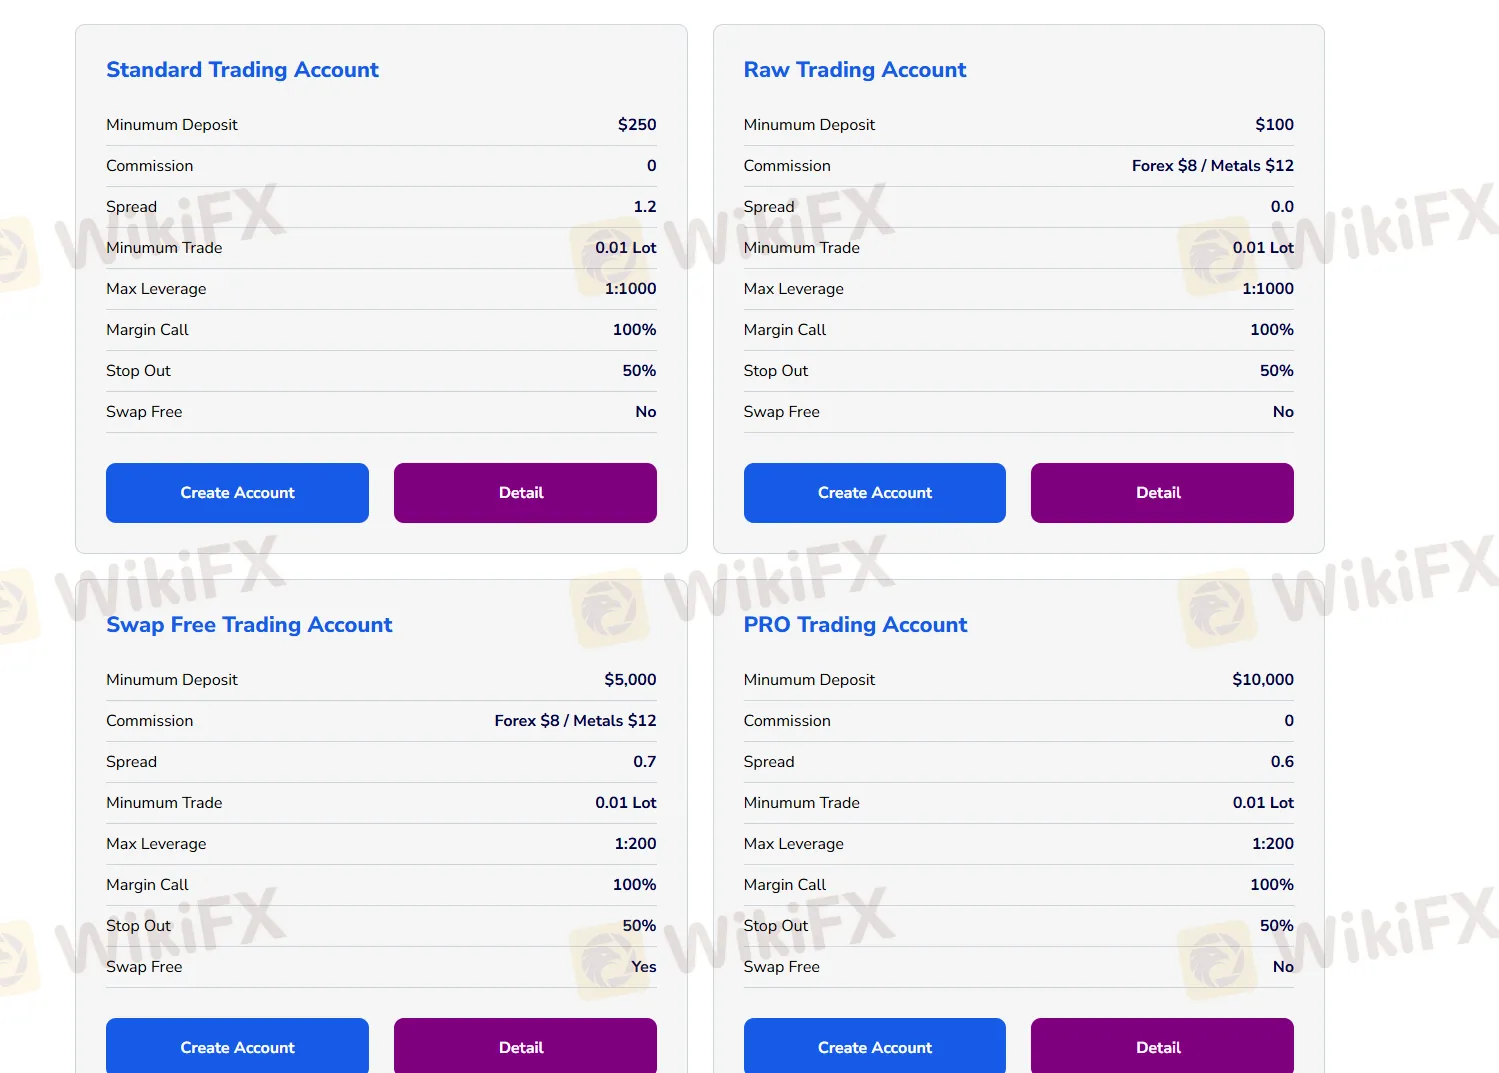Select the Swap Free Trading Account heading

(249, 625)
